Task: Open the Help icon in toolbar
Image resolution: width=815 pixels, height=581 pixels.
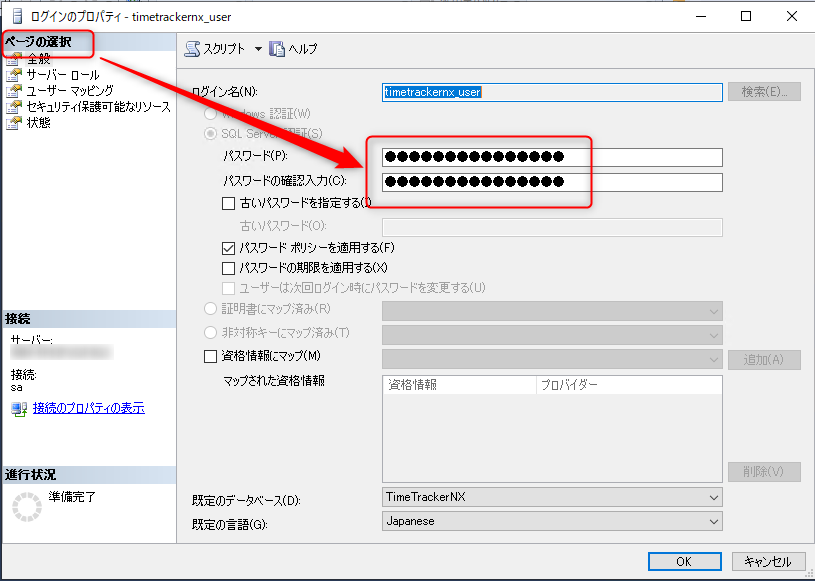Action: point(277,48)
